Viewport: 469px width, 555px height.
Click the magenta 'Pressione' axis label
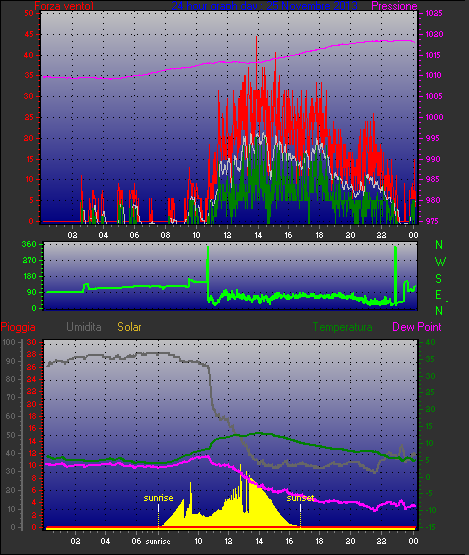pyautogui.click(x=394, y=6)
